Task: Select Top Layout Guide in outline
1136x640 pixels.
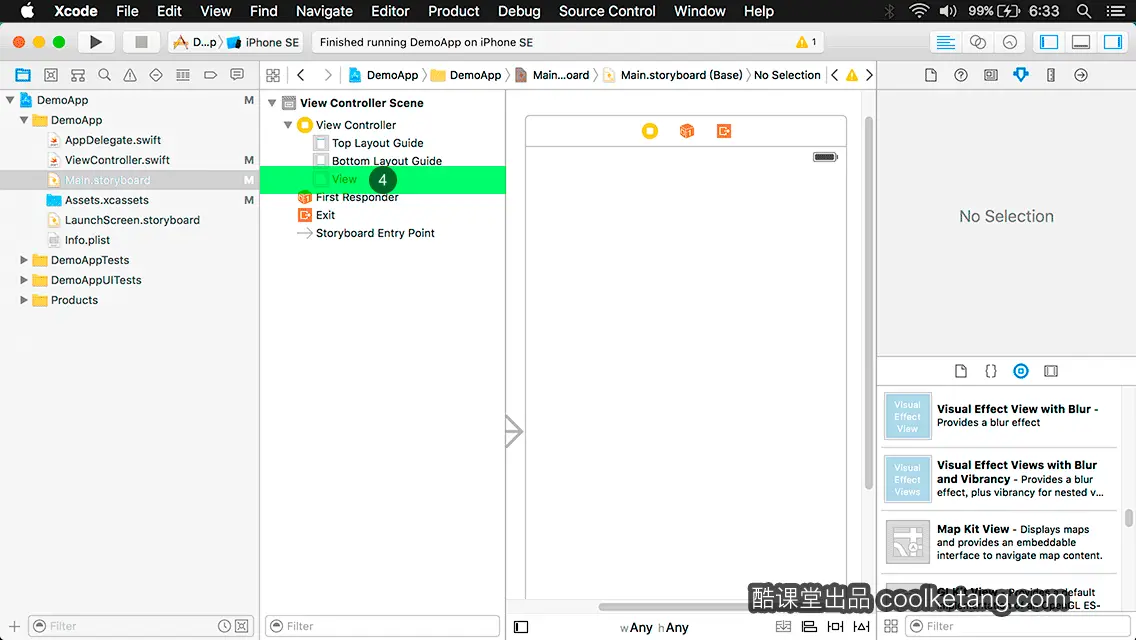Action: (377, 143)
